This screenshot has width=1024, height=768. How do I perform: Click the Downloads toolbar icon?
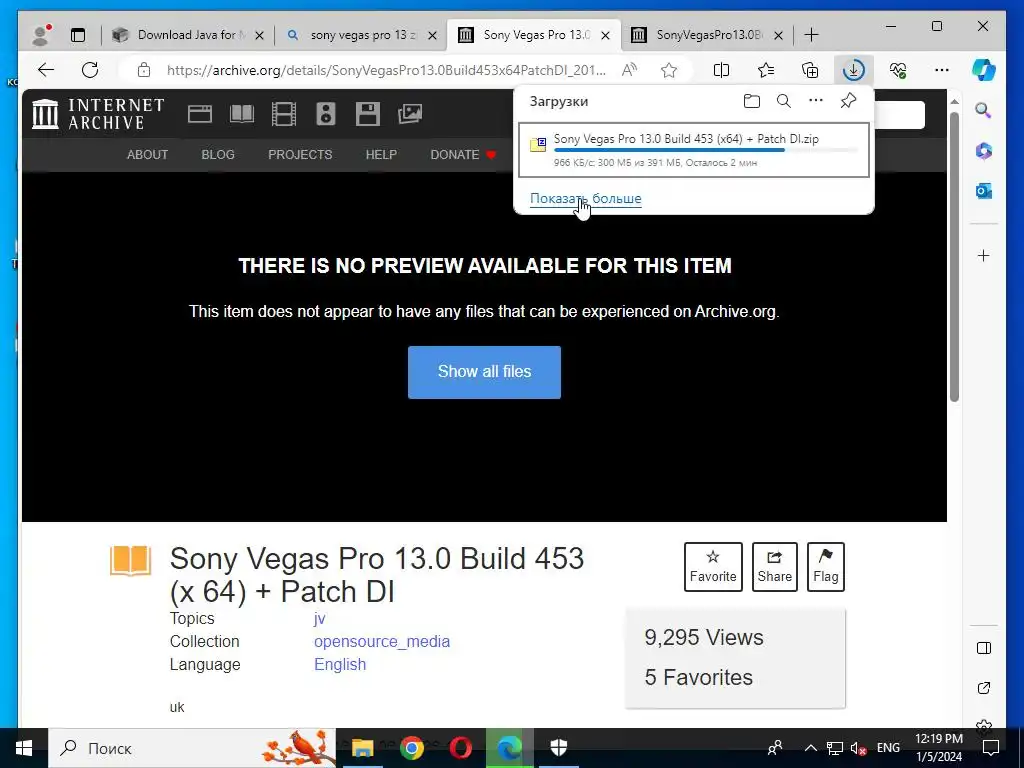[854, 70]
